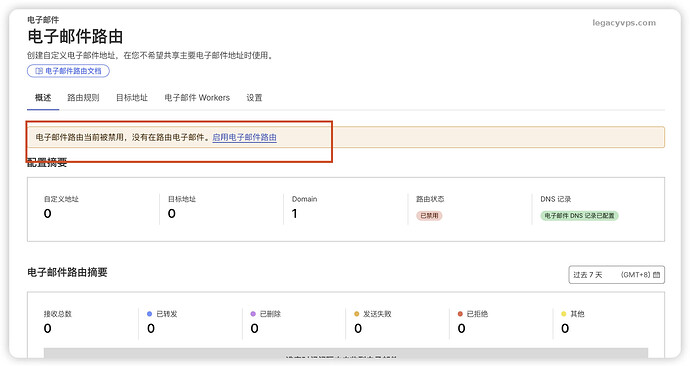Click the book icon in the documentation button

tap(39, 71)
